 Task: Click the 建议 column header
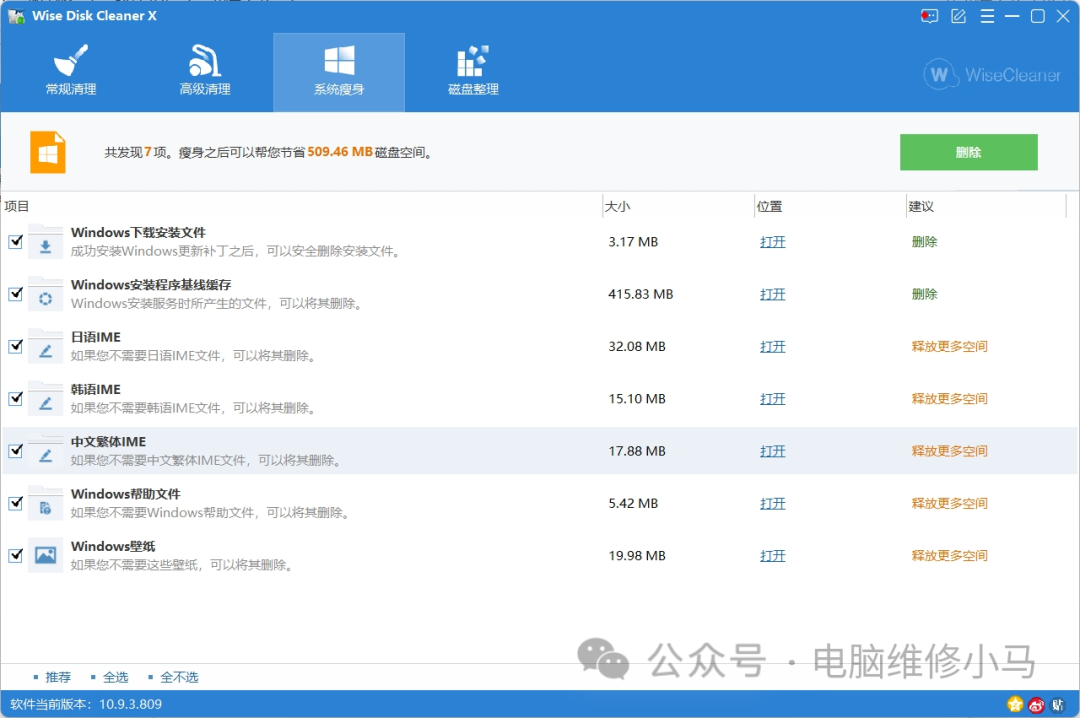pyautogui.click(x=921, y=206)
